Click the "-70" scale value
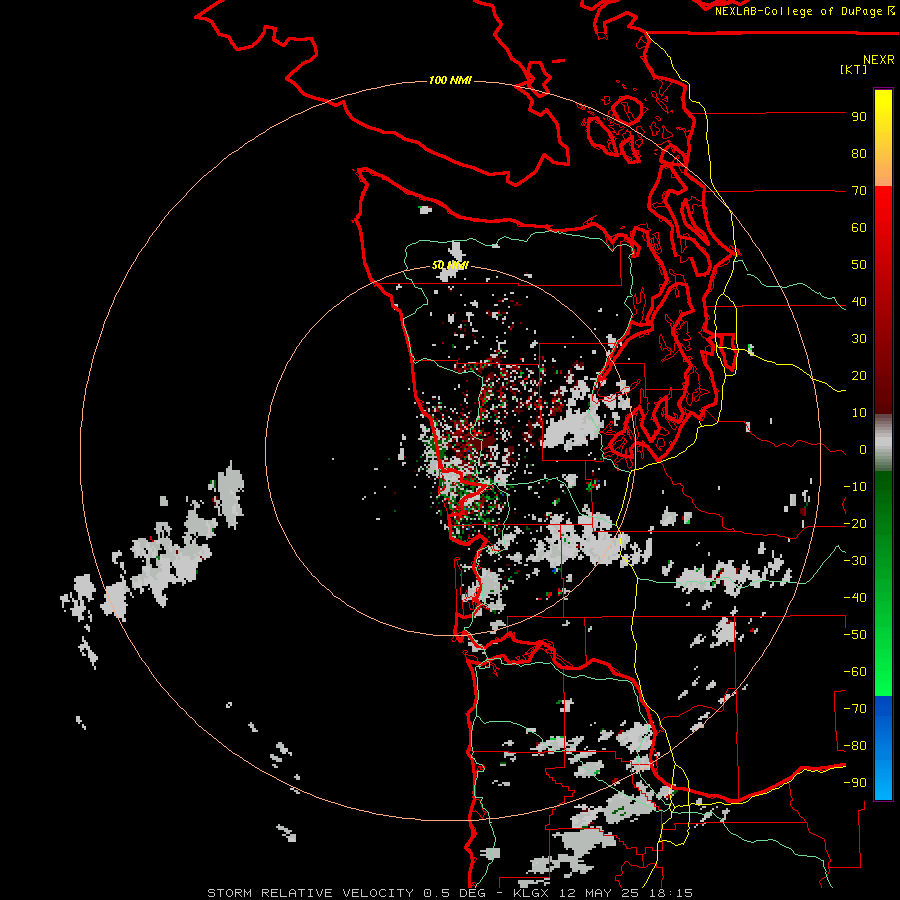This screenshot has height=900, width=900. point(855,709)
